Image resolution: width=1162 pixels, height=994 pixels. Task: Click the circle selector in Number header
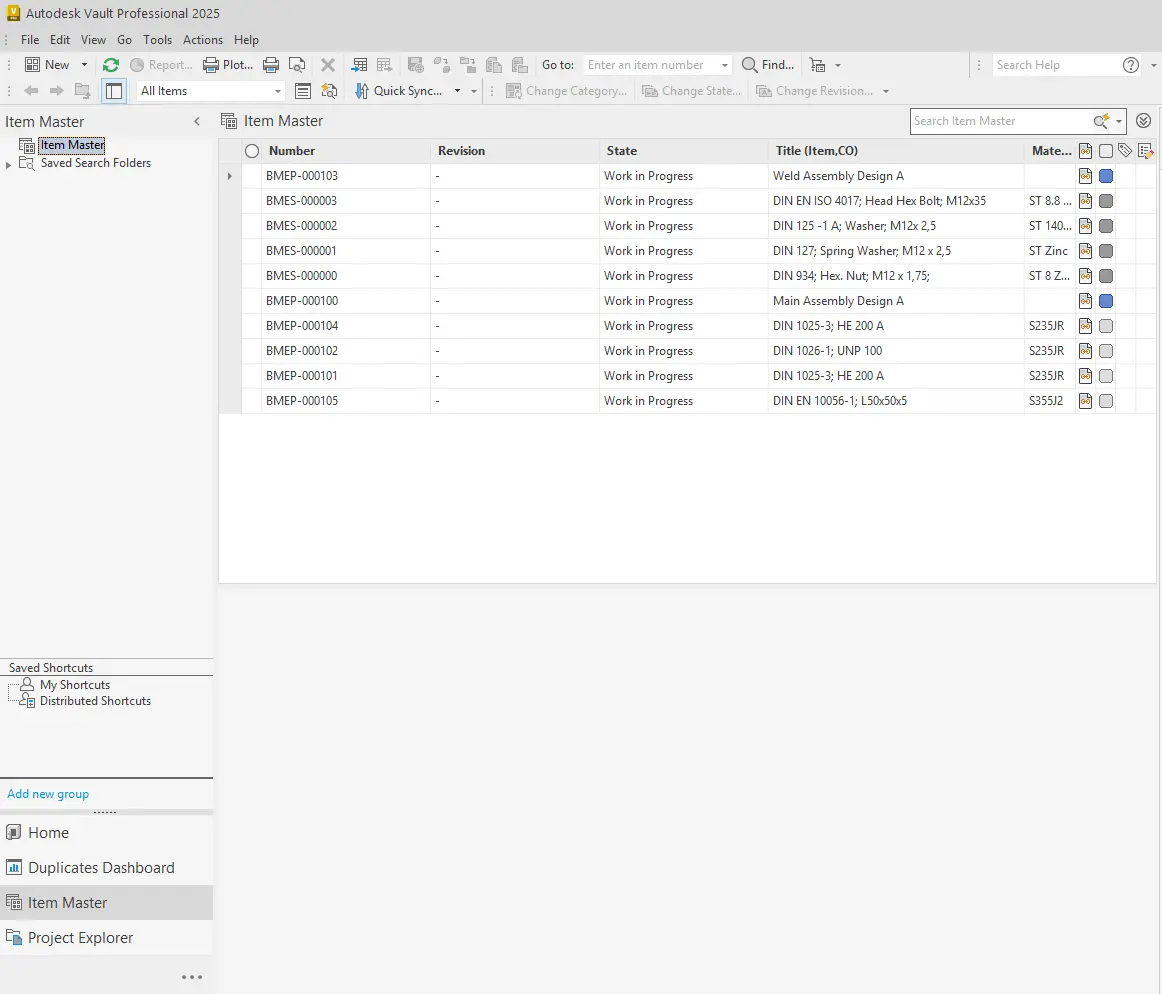252,151
